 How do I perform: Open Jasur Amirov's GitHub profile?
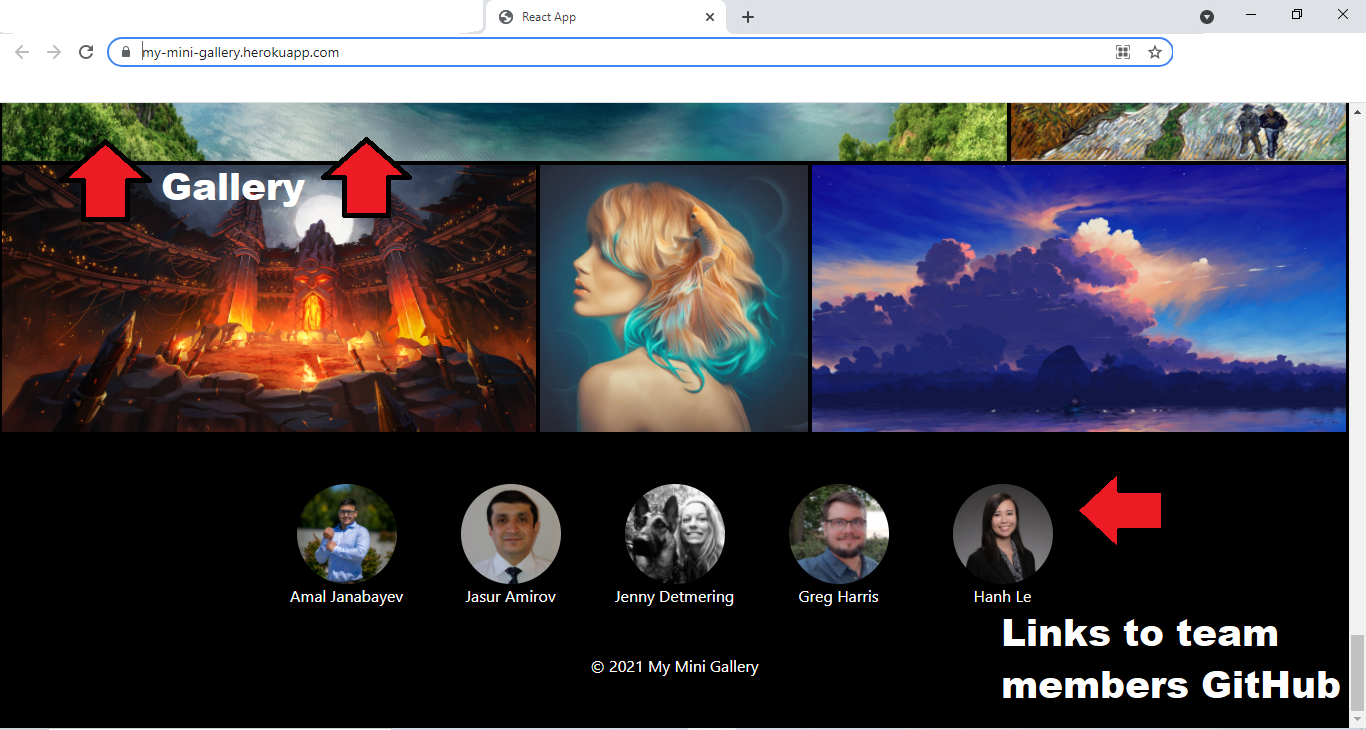[510, 534]
